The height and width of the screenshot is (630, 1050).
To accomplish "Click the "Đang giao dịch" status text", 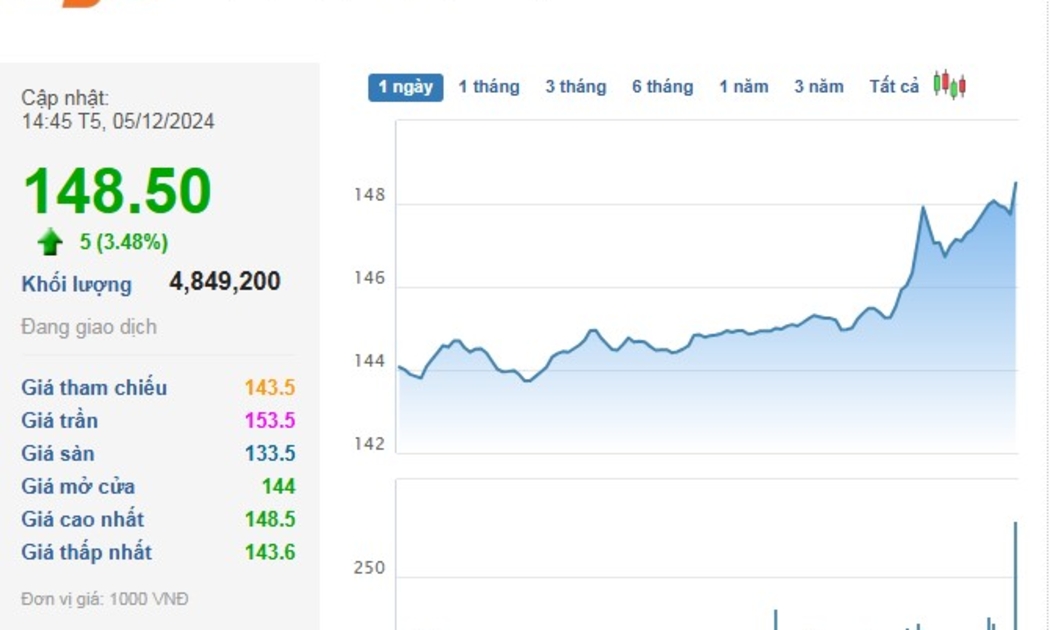I will (x=89, y=327).
